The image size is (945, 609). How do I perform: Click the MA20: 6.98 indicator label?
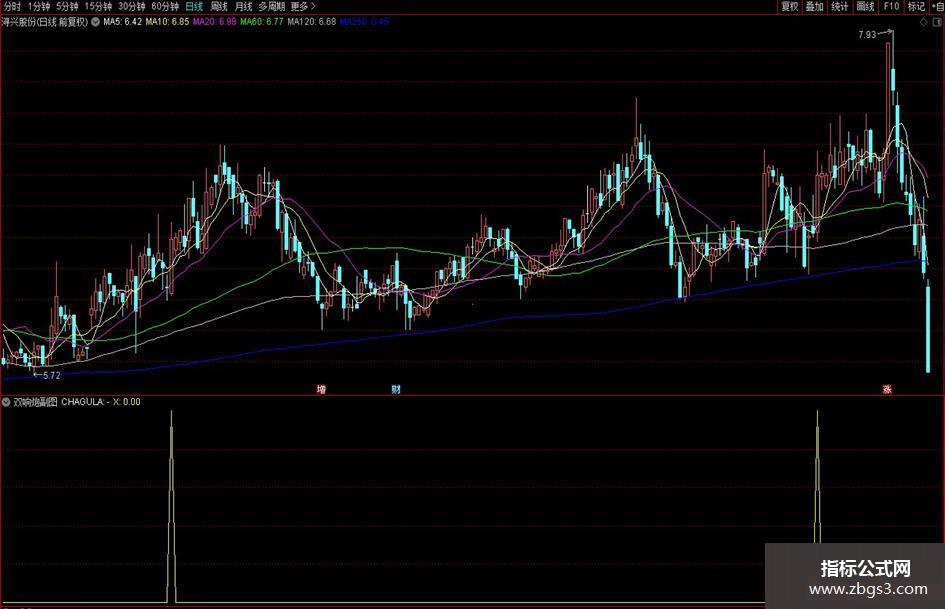point(214,22)
